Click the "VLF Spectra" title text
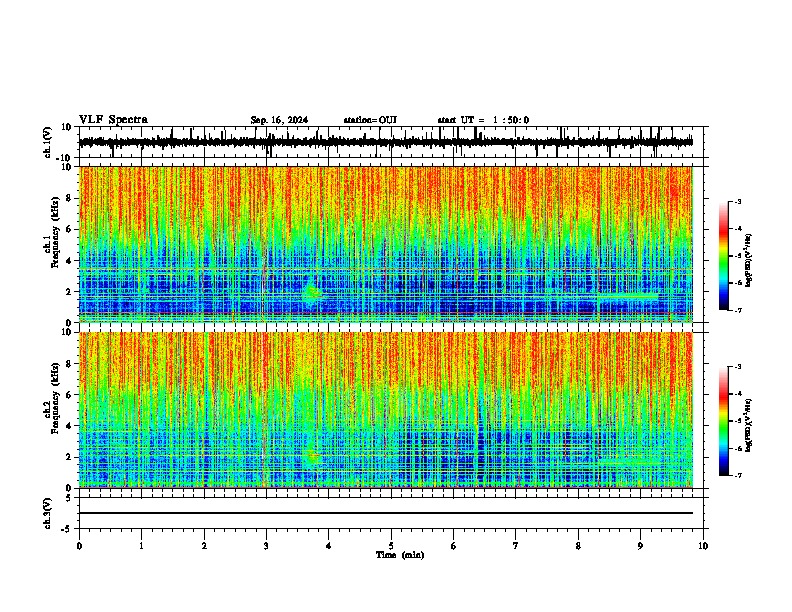This screenshot has height=612, width=792. tap(113, 119)
